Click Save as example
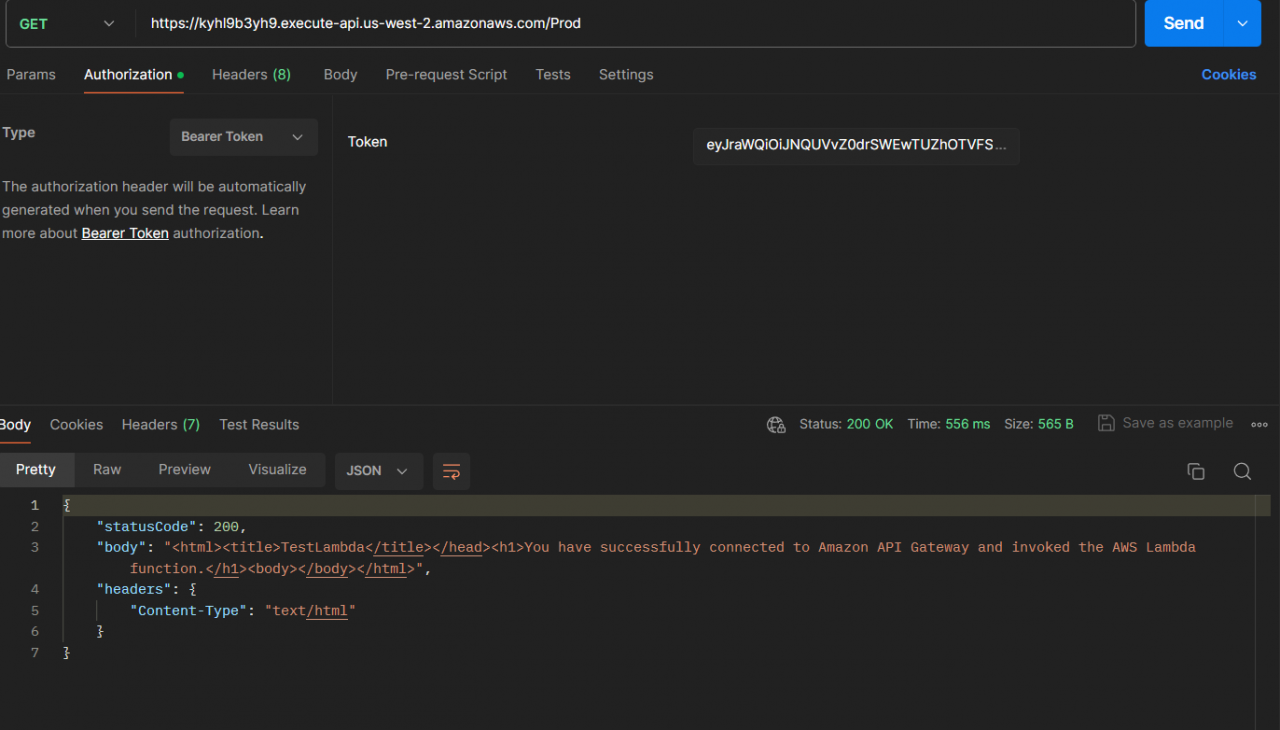 [1165, 423]
